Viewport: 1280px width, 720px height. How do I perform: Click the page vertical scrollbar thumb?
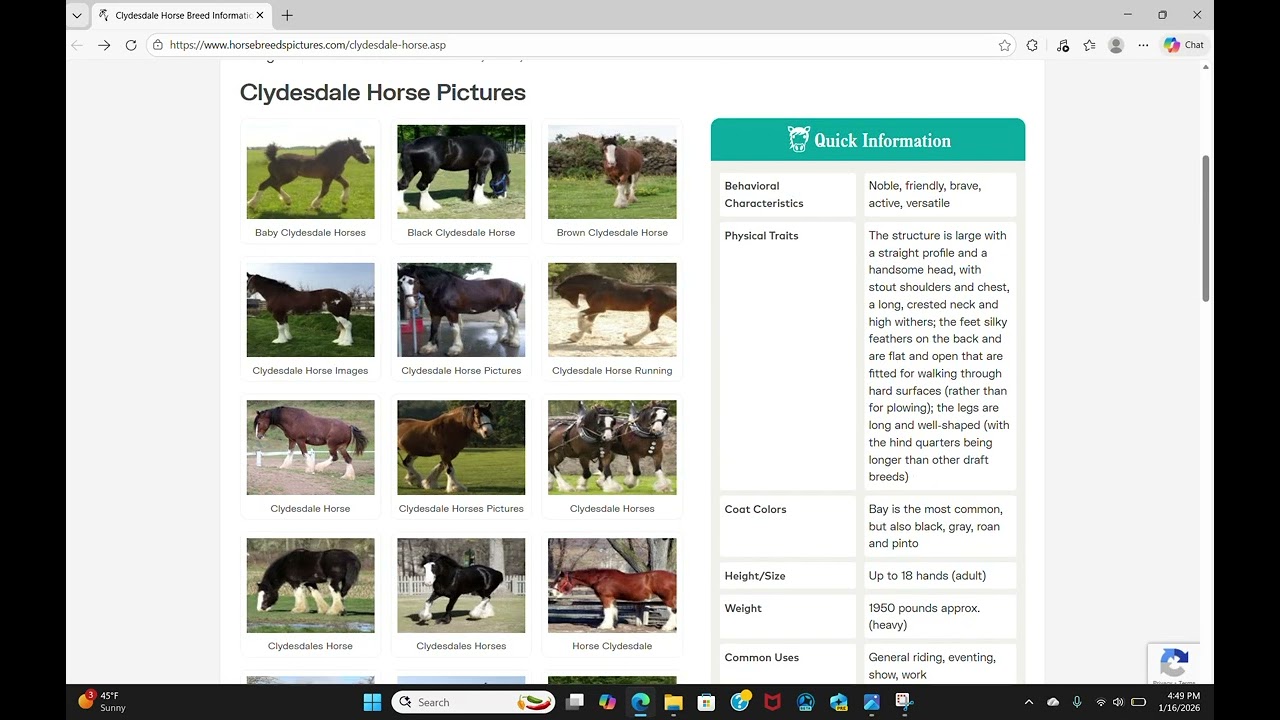[1205, 228]
